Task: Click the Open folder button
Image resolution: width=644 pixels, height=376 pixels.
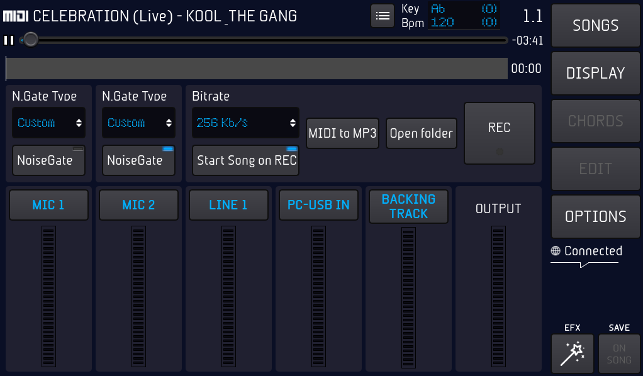Action: click(x=421, y=134)
